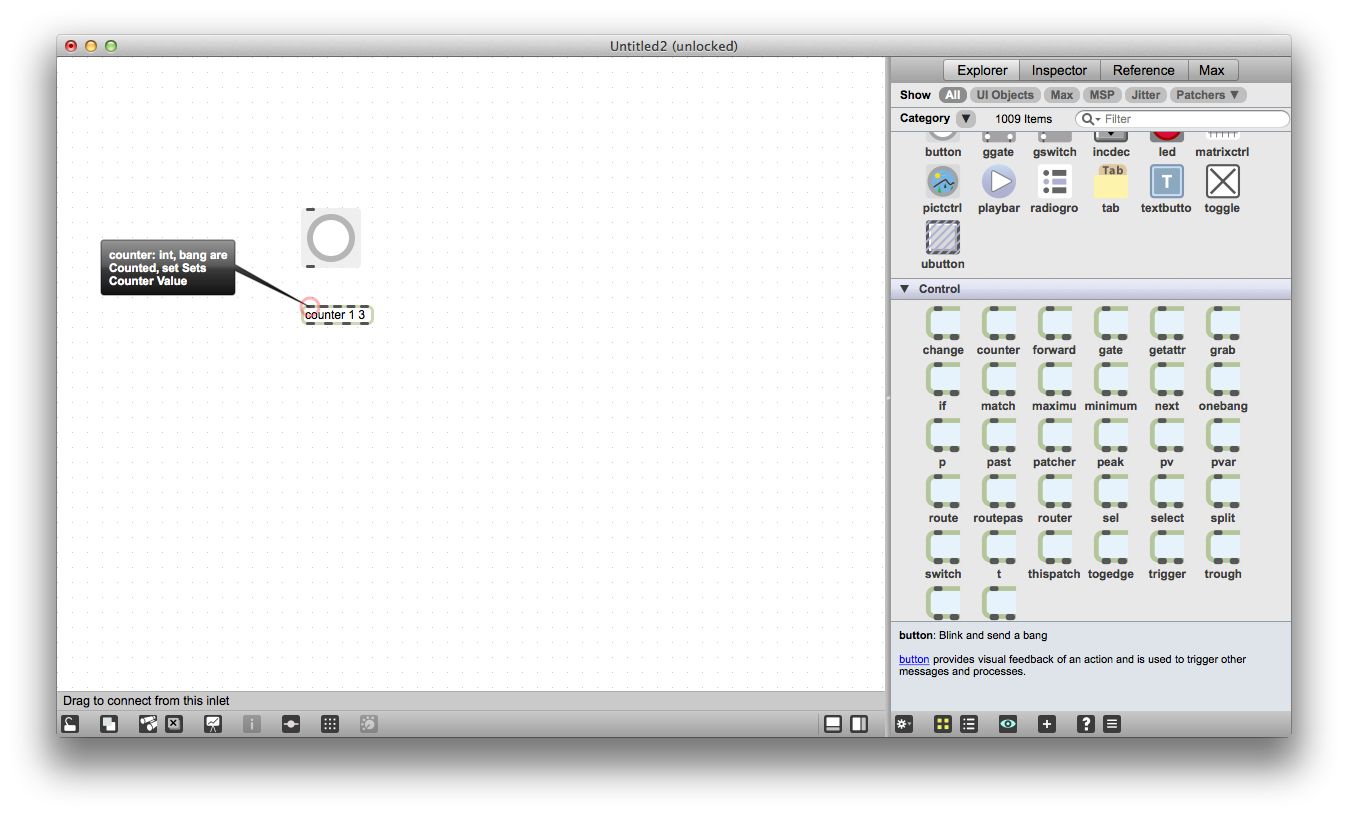Click the Filter search field
Screen dimensions: 1348x816
coord(1183,119)
